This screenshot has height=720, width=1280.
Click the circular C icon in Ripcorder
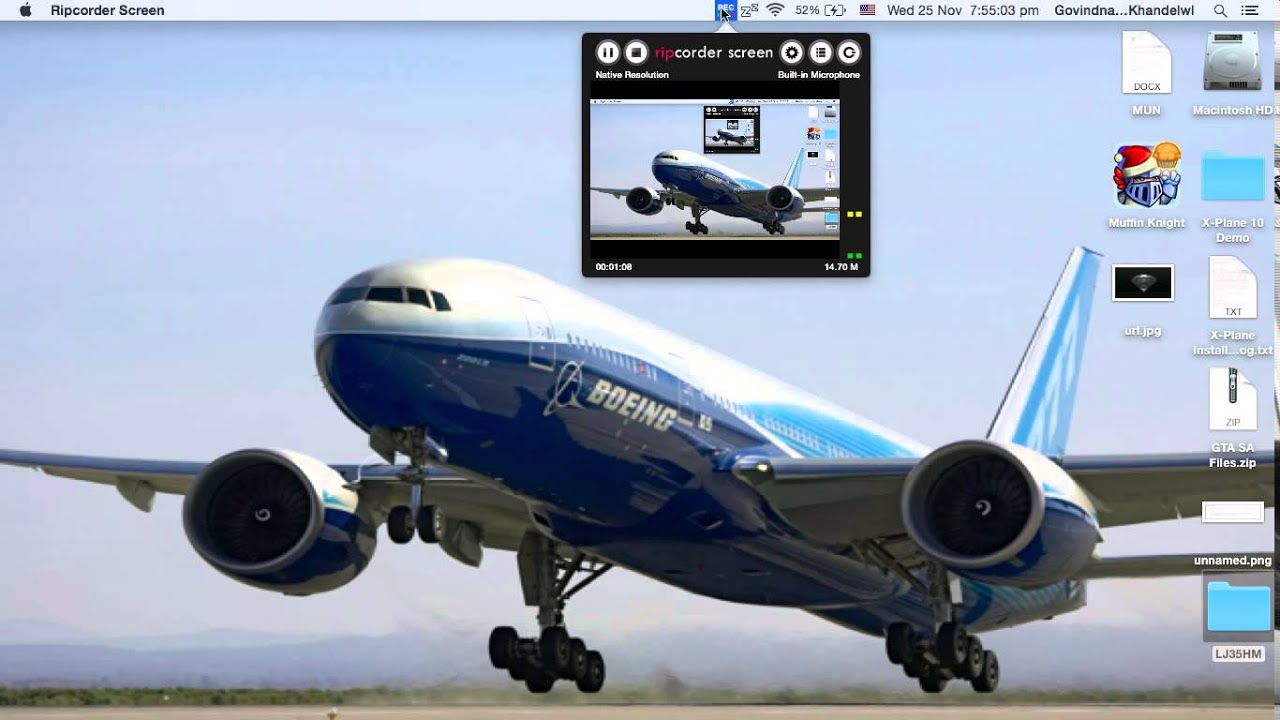(849, 53)
